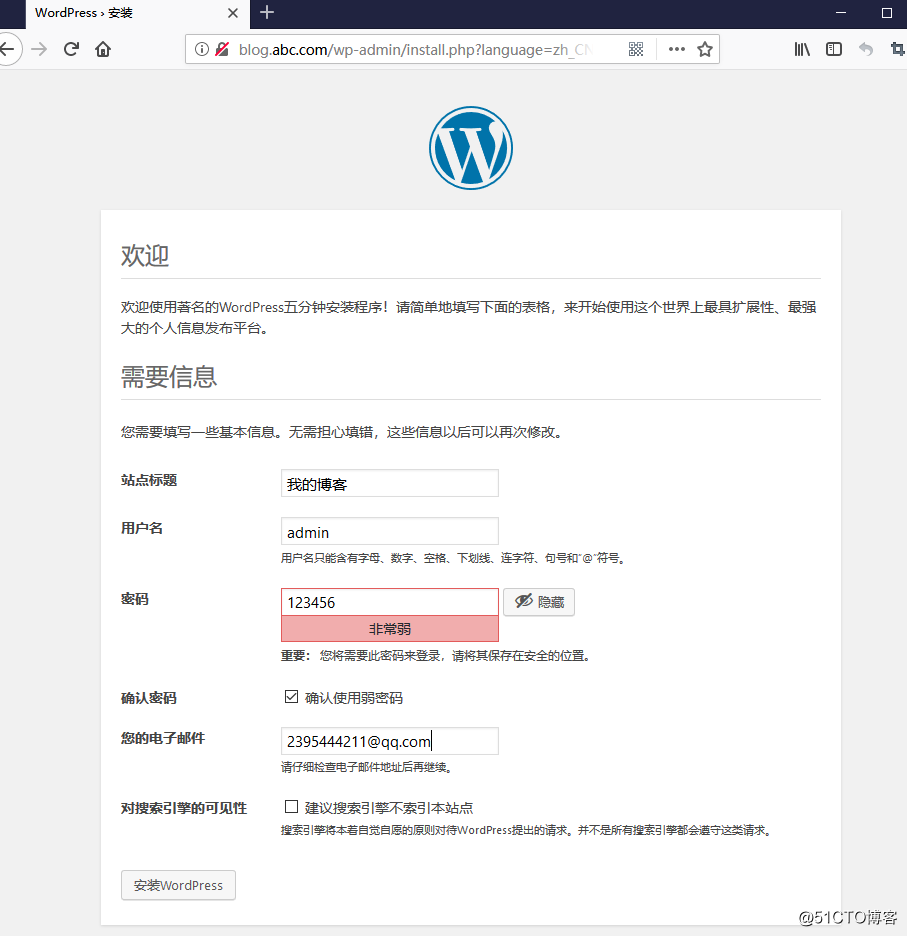Close the WordPress 安装 tab
Screen dimensions: 907x936
pyautogui.click(x=233, y=13)
